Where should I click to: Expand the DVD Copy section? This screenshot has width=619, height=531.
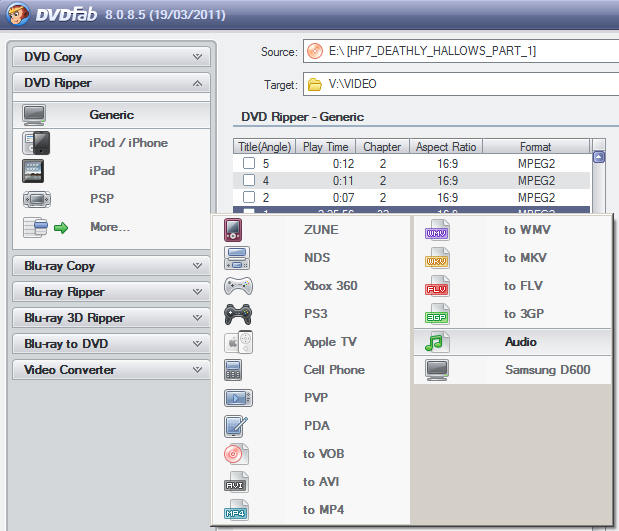click(x=110, y=58)
